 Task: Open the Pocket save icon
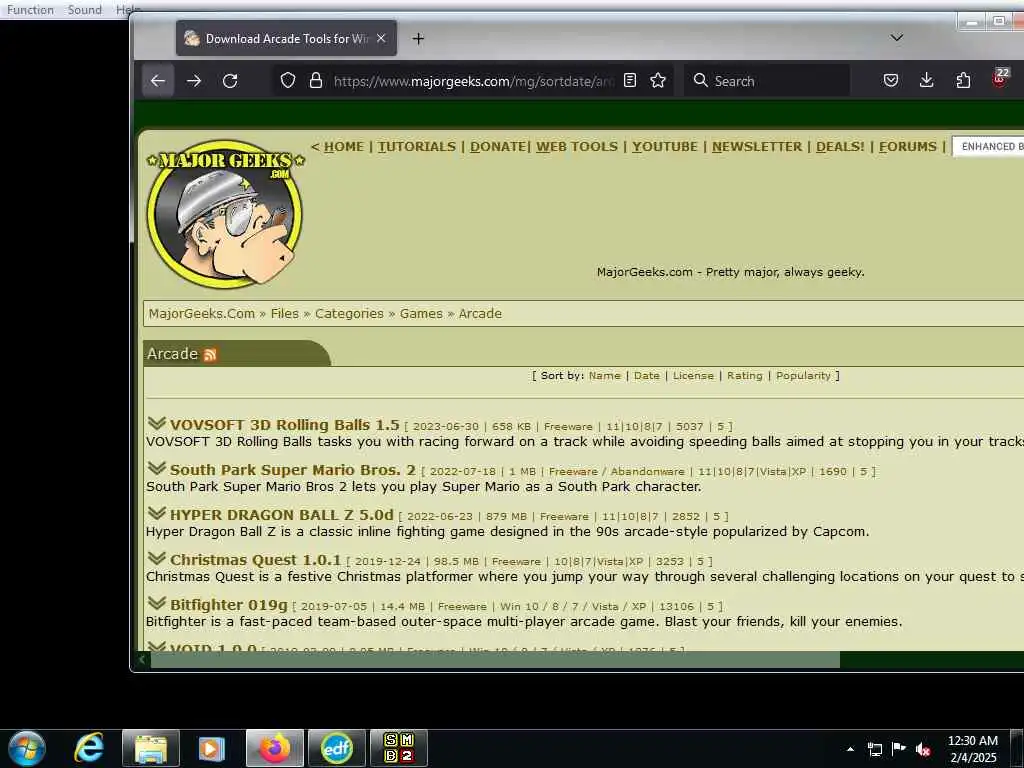click(891, 80)
